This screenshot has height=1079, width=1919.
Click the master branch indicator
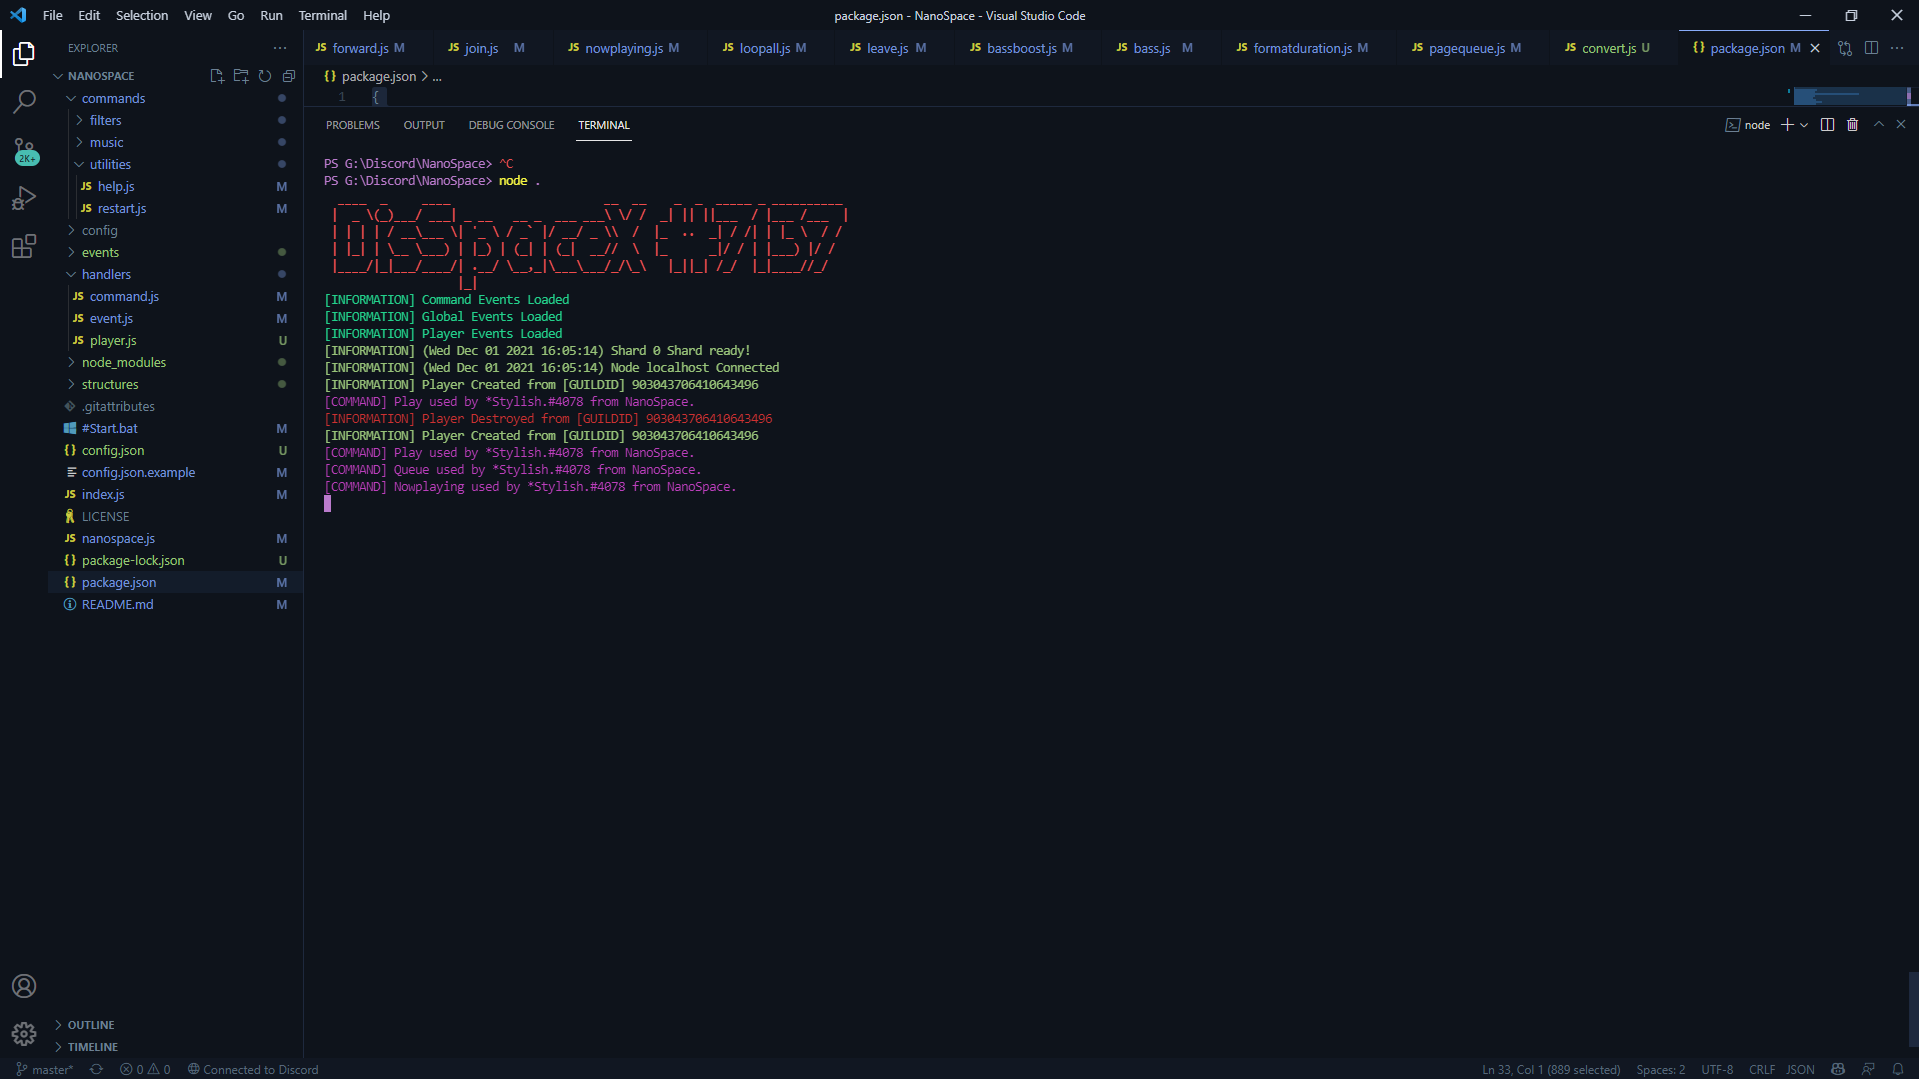coord(45,1069)
